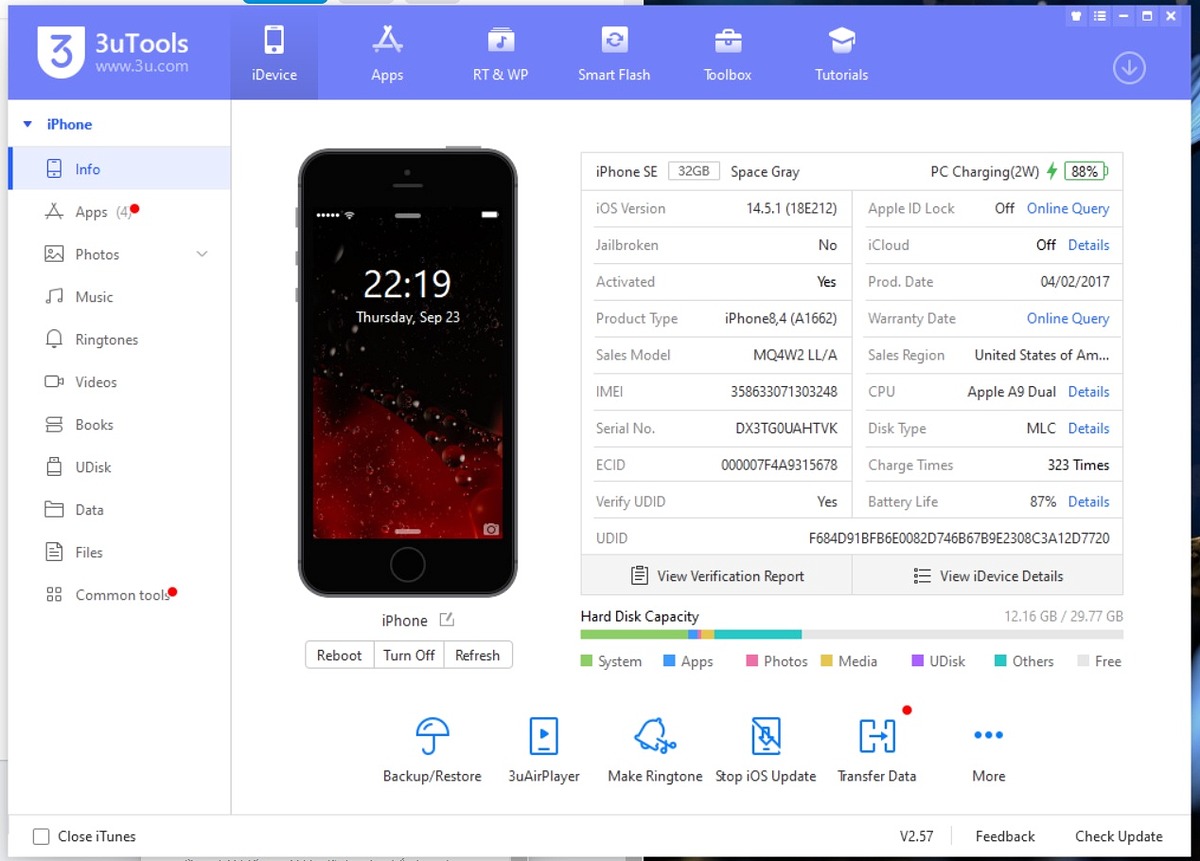1200x861 pixels.
Task: Click the 32GB storage badge
Action: tap(694, 171)
